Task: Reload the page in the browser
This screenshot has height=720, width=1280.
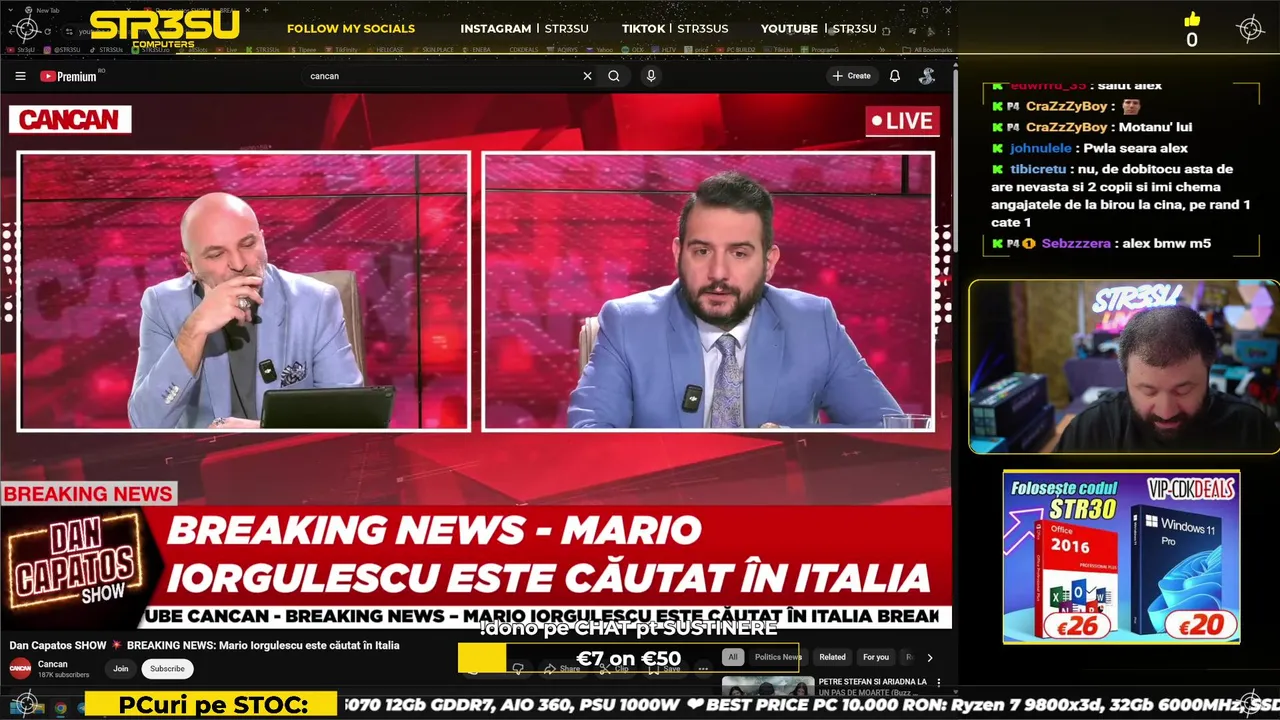Action: click(x=47, y=31)
